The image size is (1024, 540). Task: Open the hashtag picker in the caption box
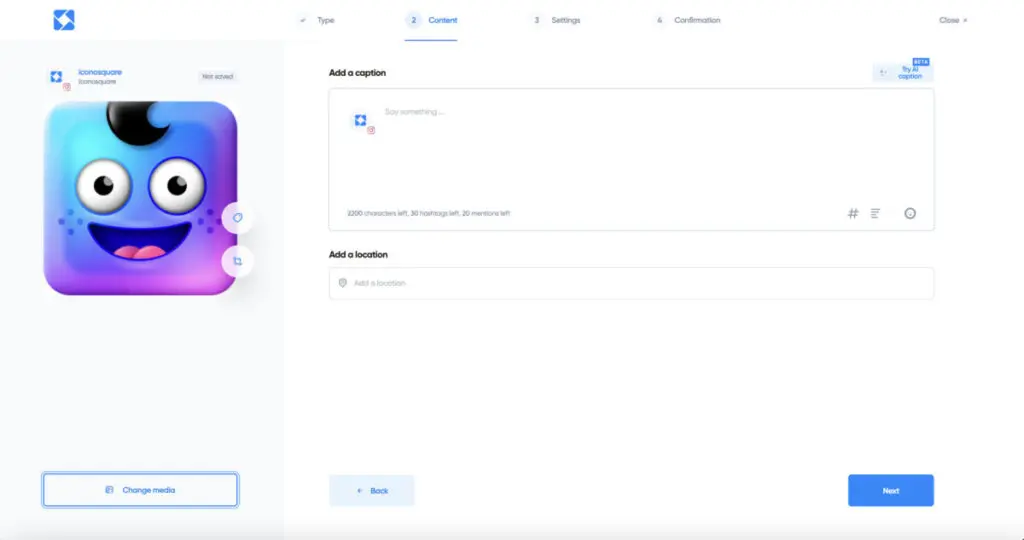coord(853,213)
